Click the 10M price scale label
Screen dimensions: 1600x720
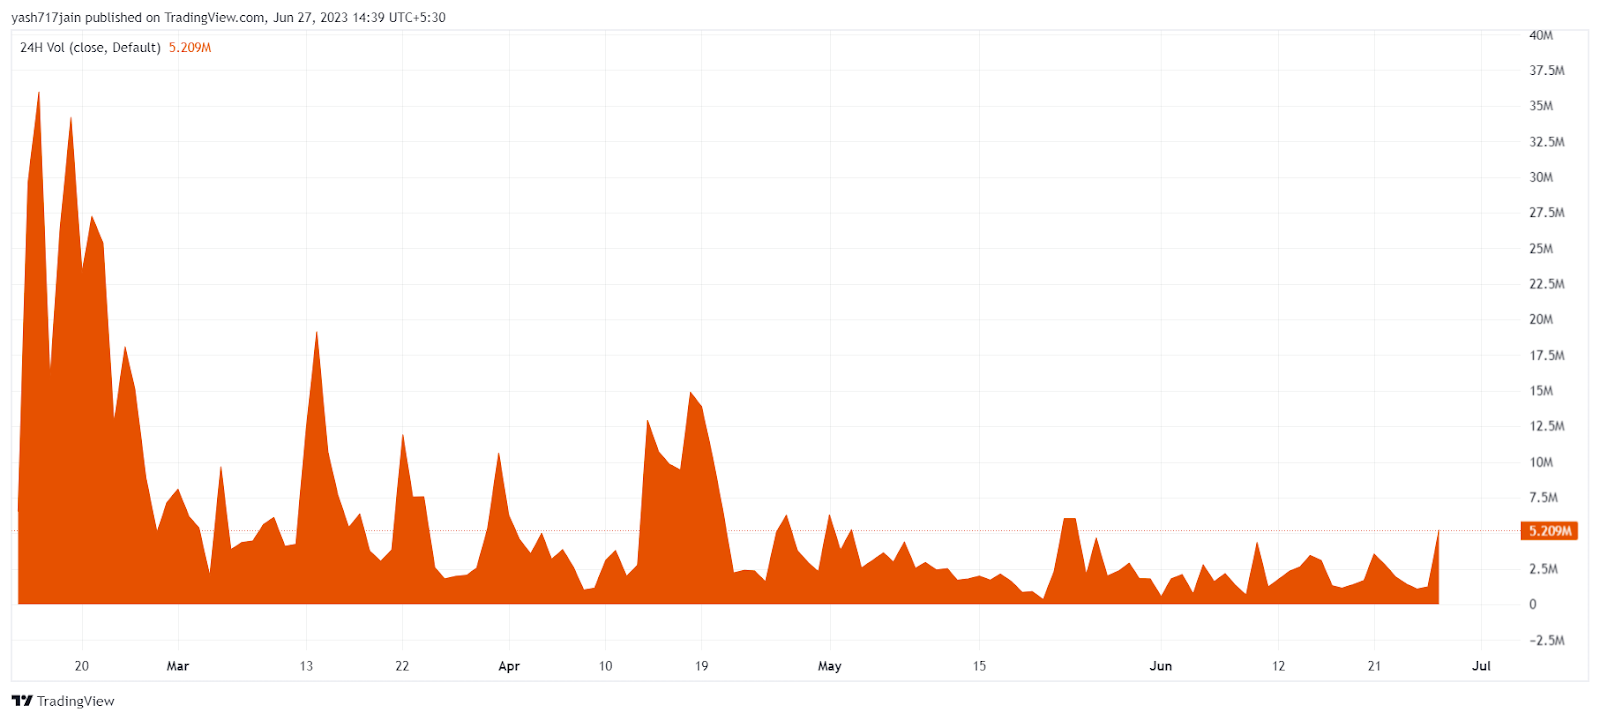pyautogui.click(x=1541, y=462)
